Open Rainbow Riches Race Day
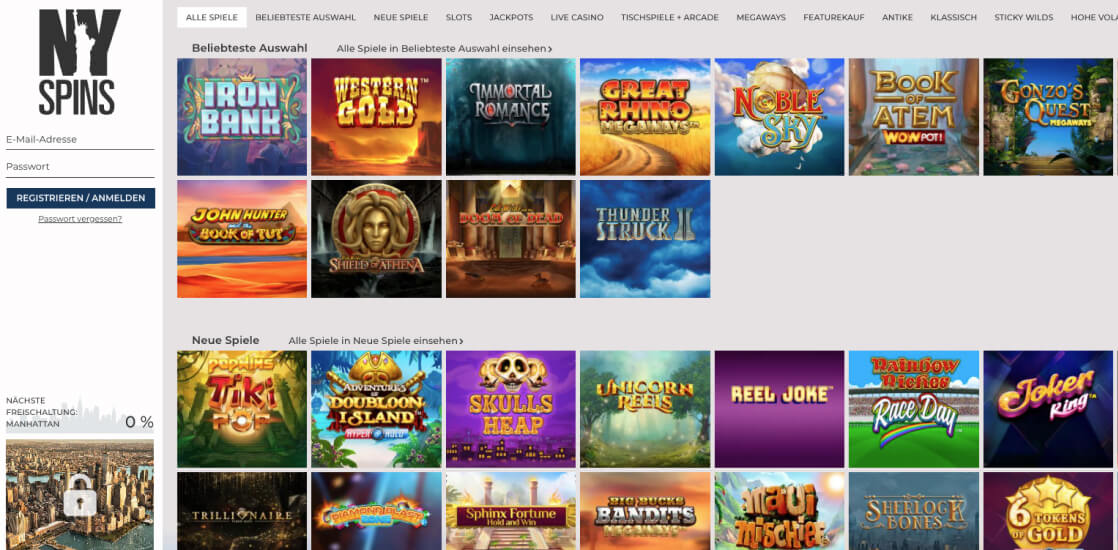The height and width of the screenshot is (550, 1118). click(x=913, y=409)
